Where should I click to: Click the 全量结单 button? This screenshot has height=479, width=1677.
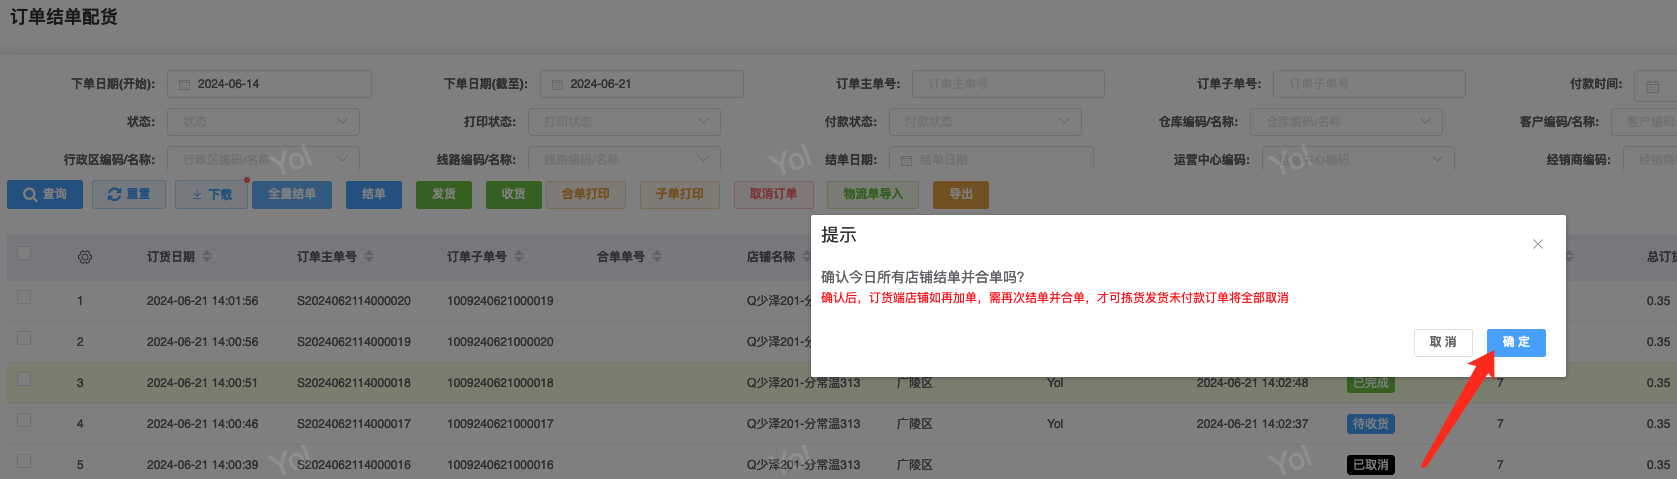292,195
